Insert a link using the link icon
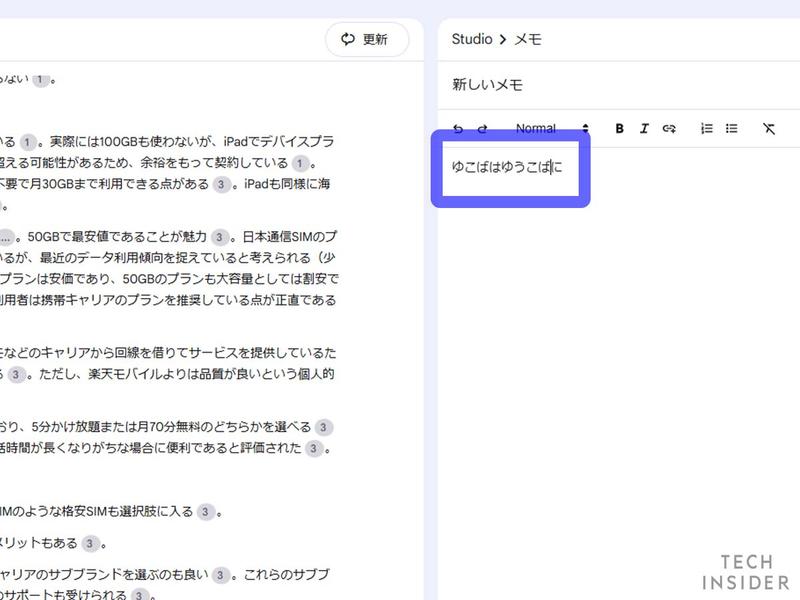 pos(671,128)
